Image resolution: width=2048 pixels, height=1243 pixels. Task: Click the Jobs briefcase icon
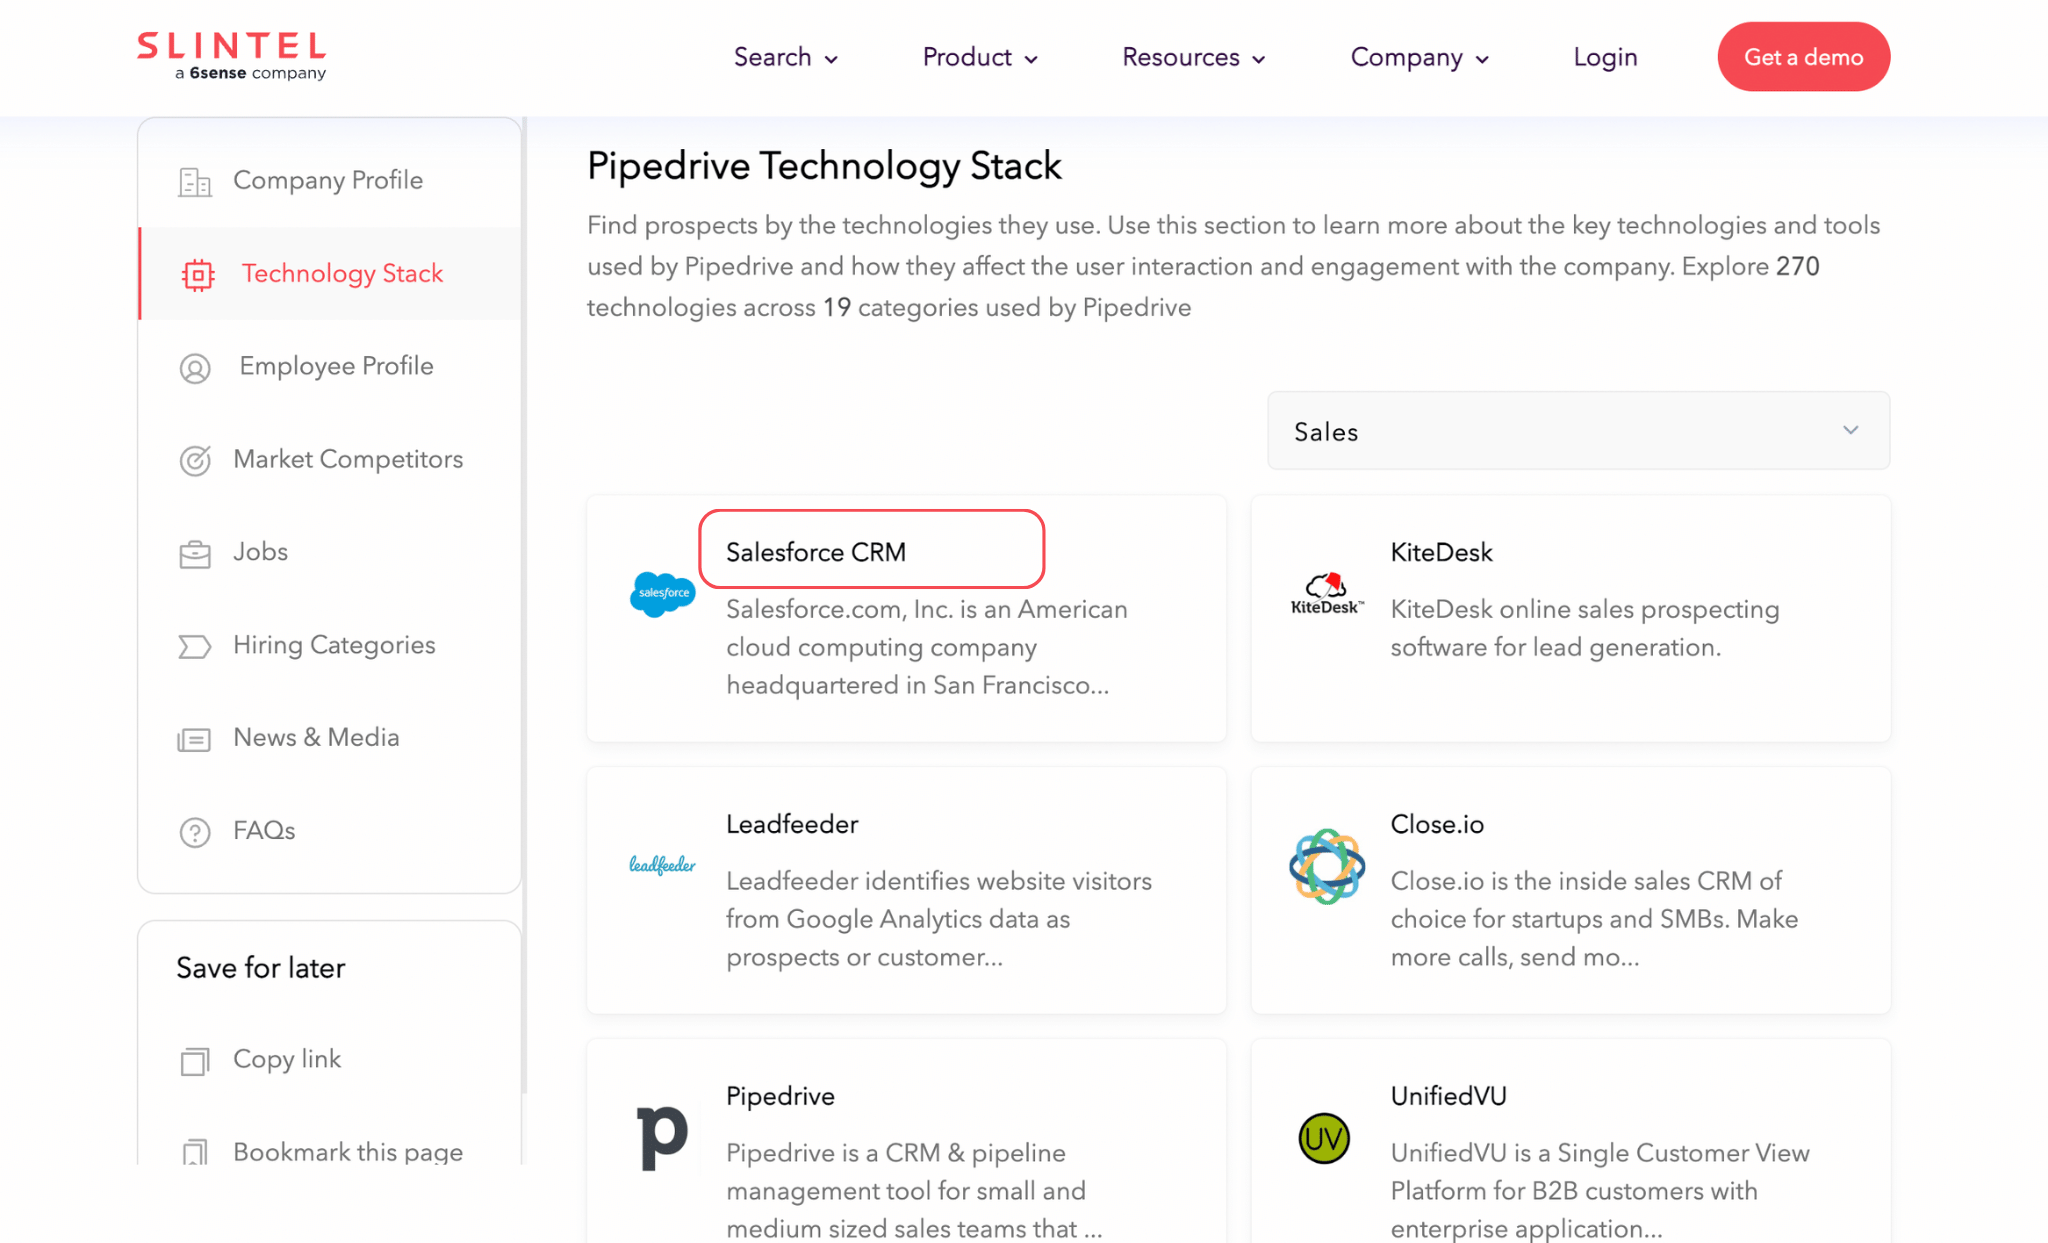pyautogui.click(x=195, y=553)
